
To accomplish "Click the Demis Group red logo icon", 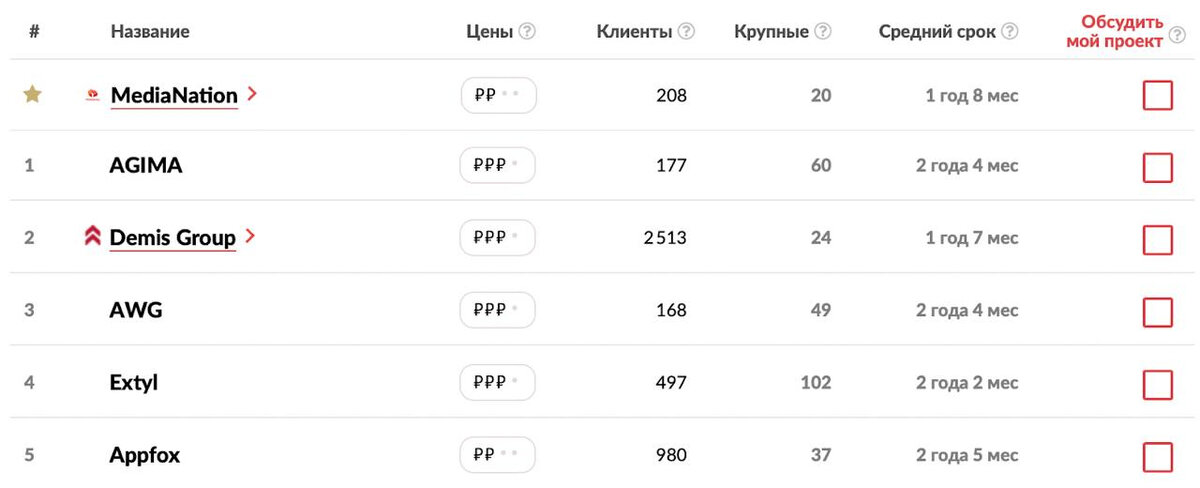I will pyautogui.click(x=93, y=237).
